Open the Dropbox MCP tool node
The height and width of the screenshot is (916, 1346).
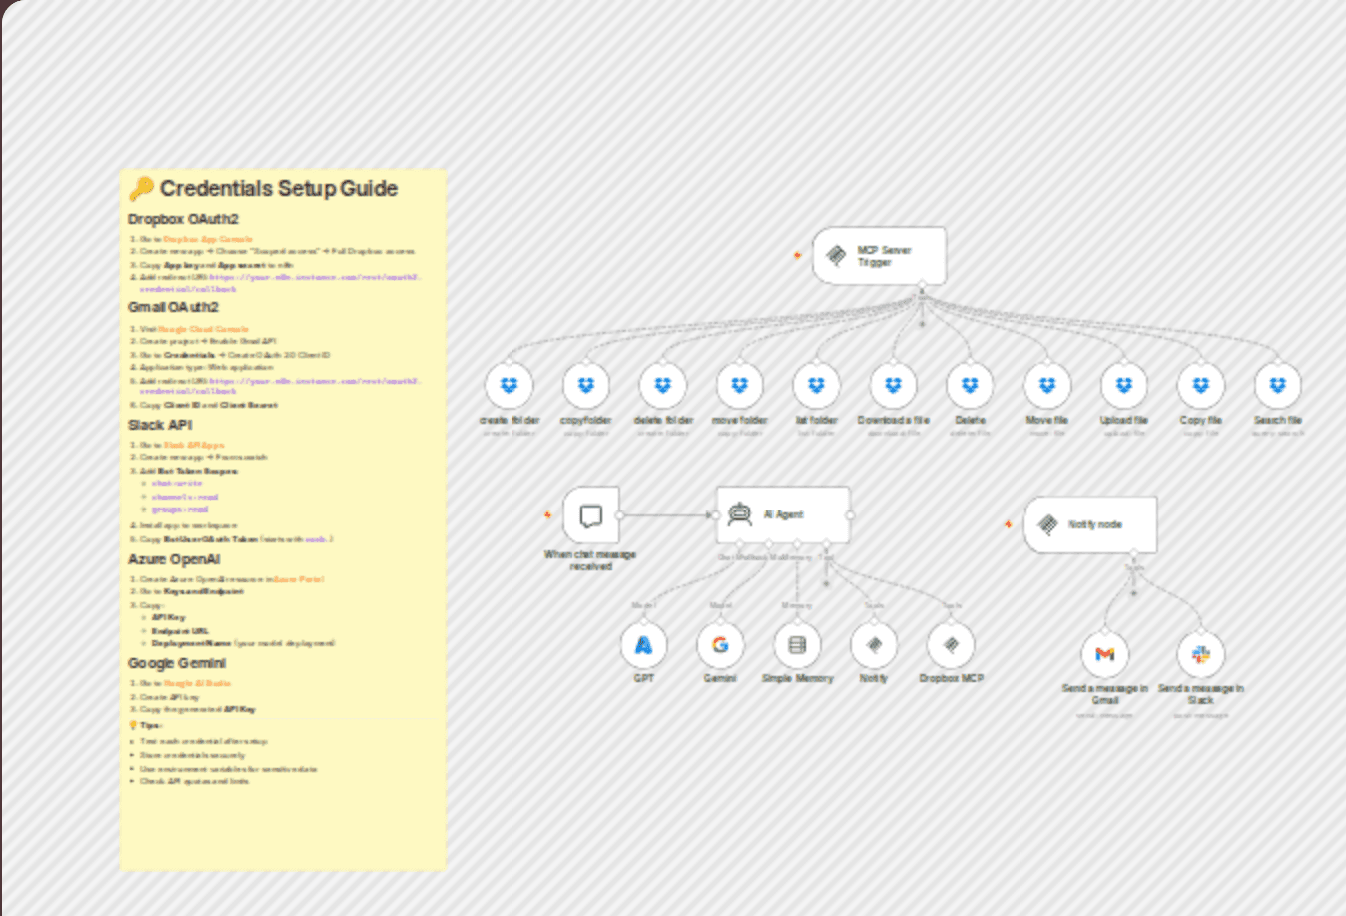951,645
